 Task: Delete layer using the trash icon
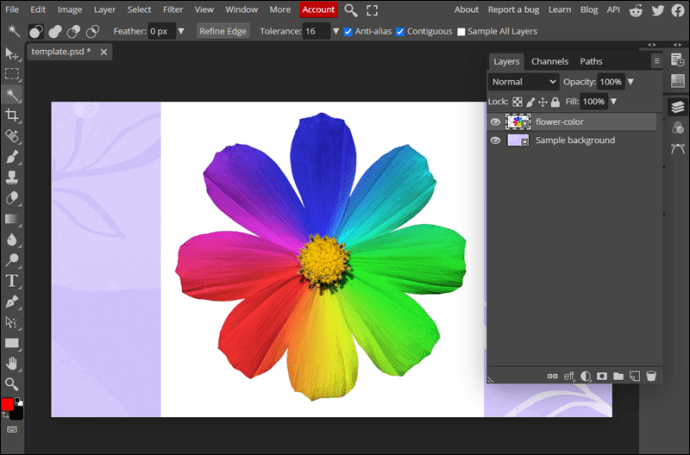click(x=651, y=376)
